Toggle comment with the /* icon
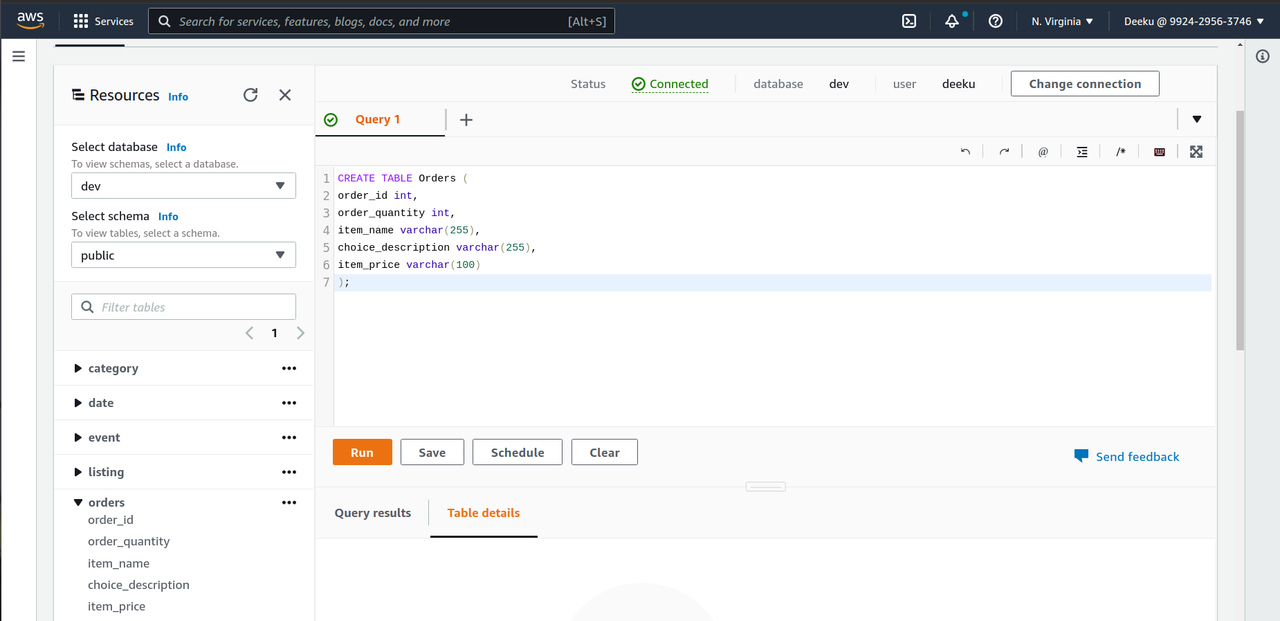This screenshot has width=1280, height=621. point(1120,152)
